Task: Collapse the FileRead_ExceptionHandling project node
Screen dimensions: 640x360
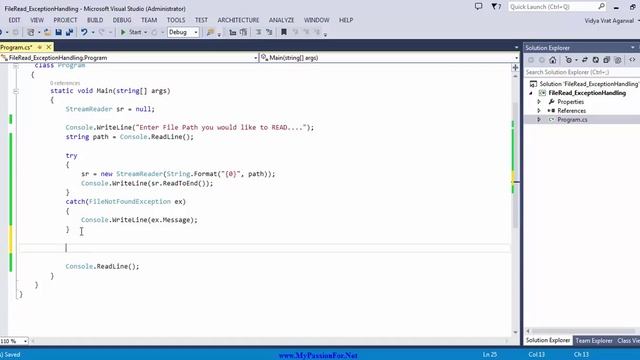Action: point(531,93)
